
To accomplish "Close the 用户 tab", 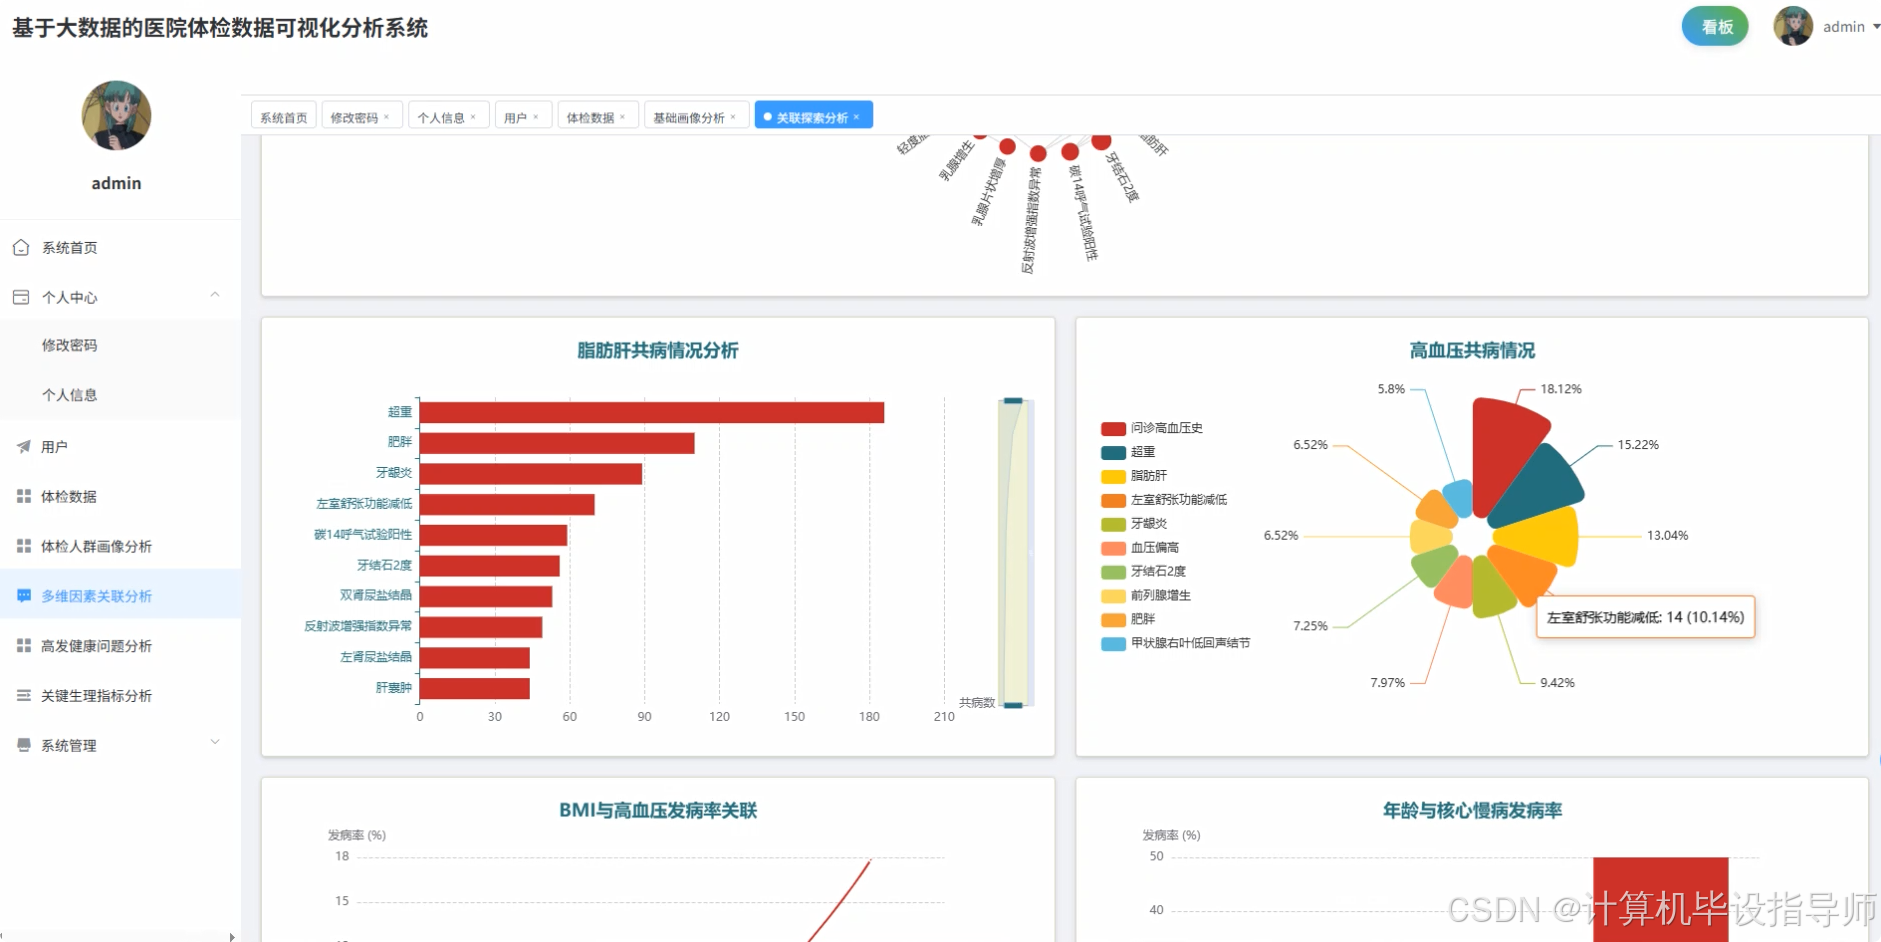I will (x=536, y=117).
